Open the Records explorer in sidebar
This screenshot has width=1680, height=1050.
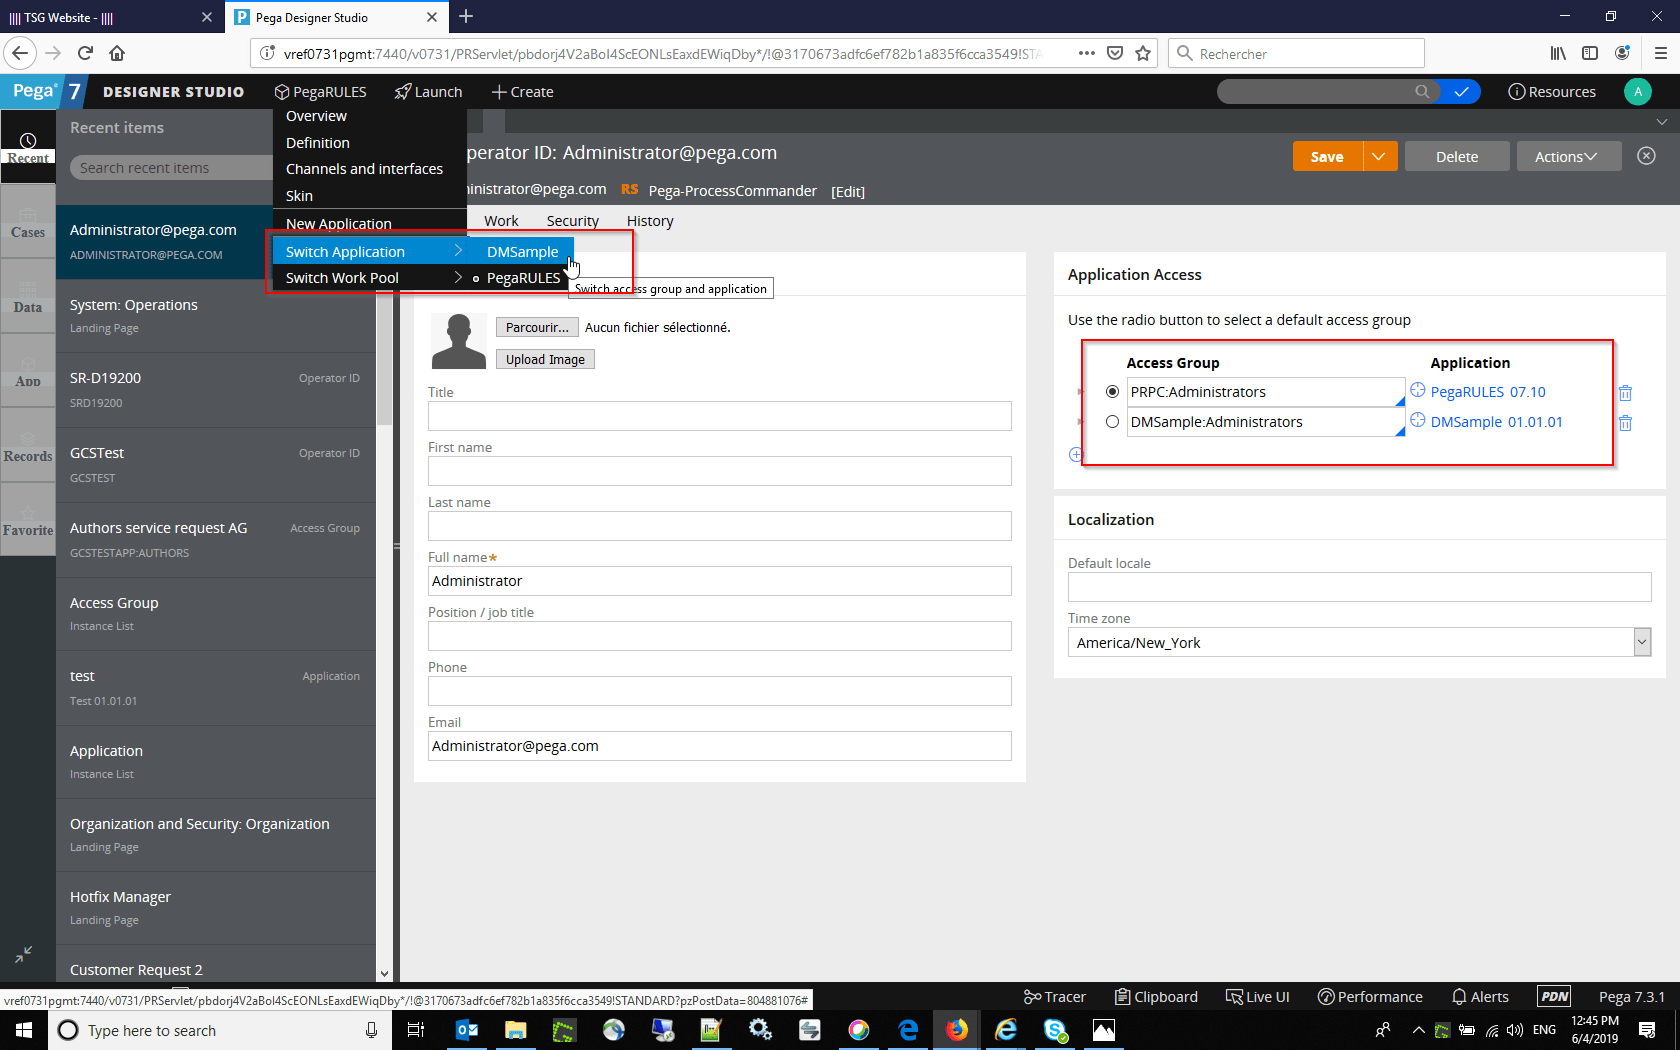pyautogui.click(x=28, y=446)
